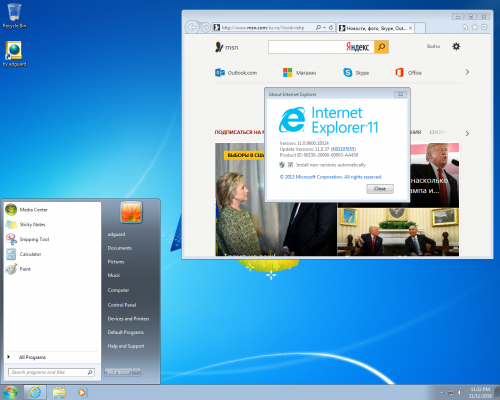Open adguard user folder link
The image size is (500, 400).
[x=116, y=234]
